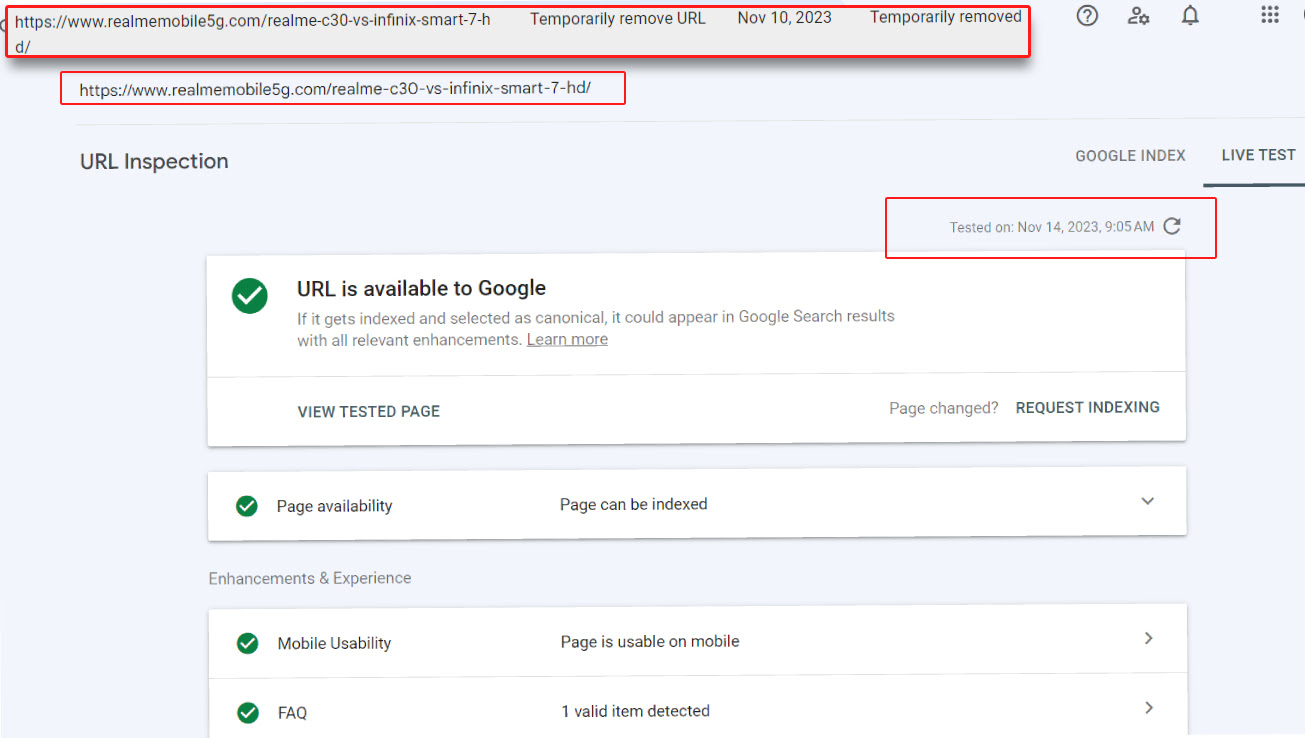Click the 'FAQ' row label
The width and height of the screenshot is (1305, 738).
click(292, 713)
